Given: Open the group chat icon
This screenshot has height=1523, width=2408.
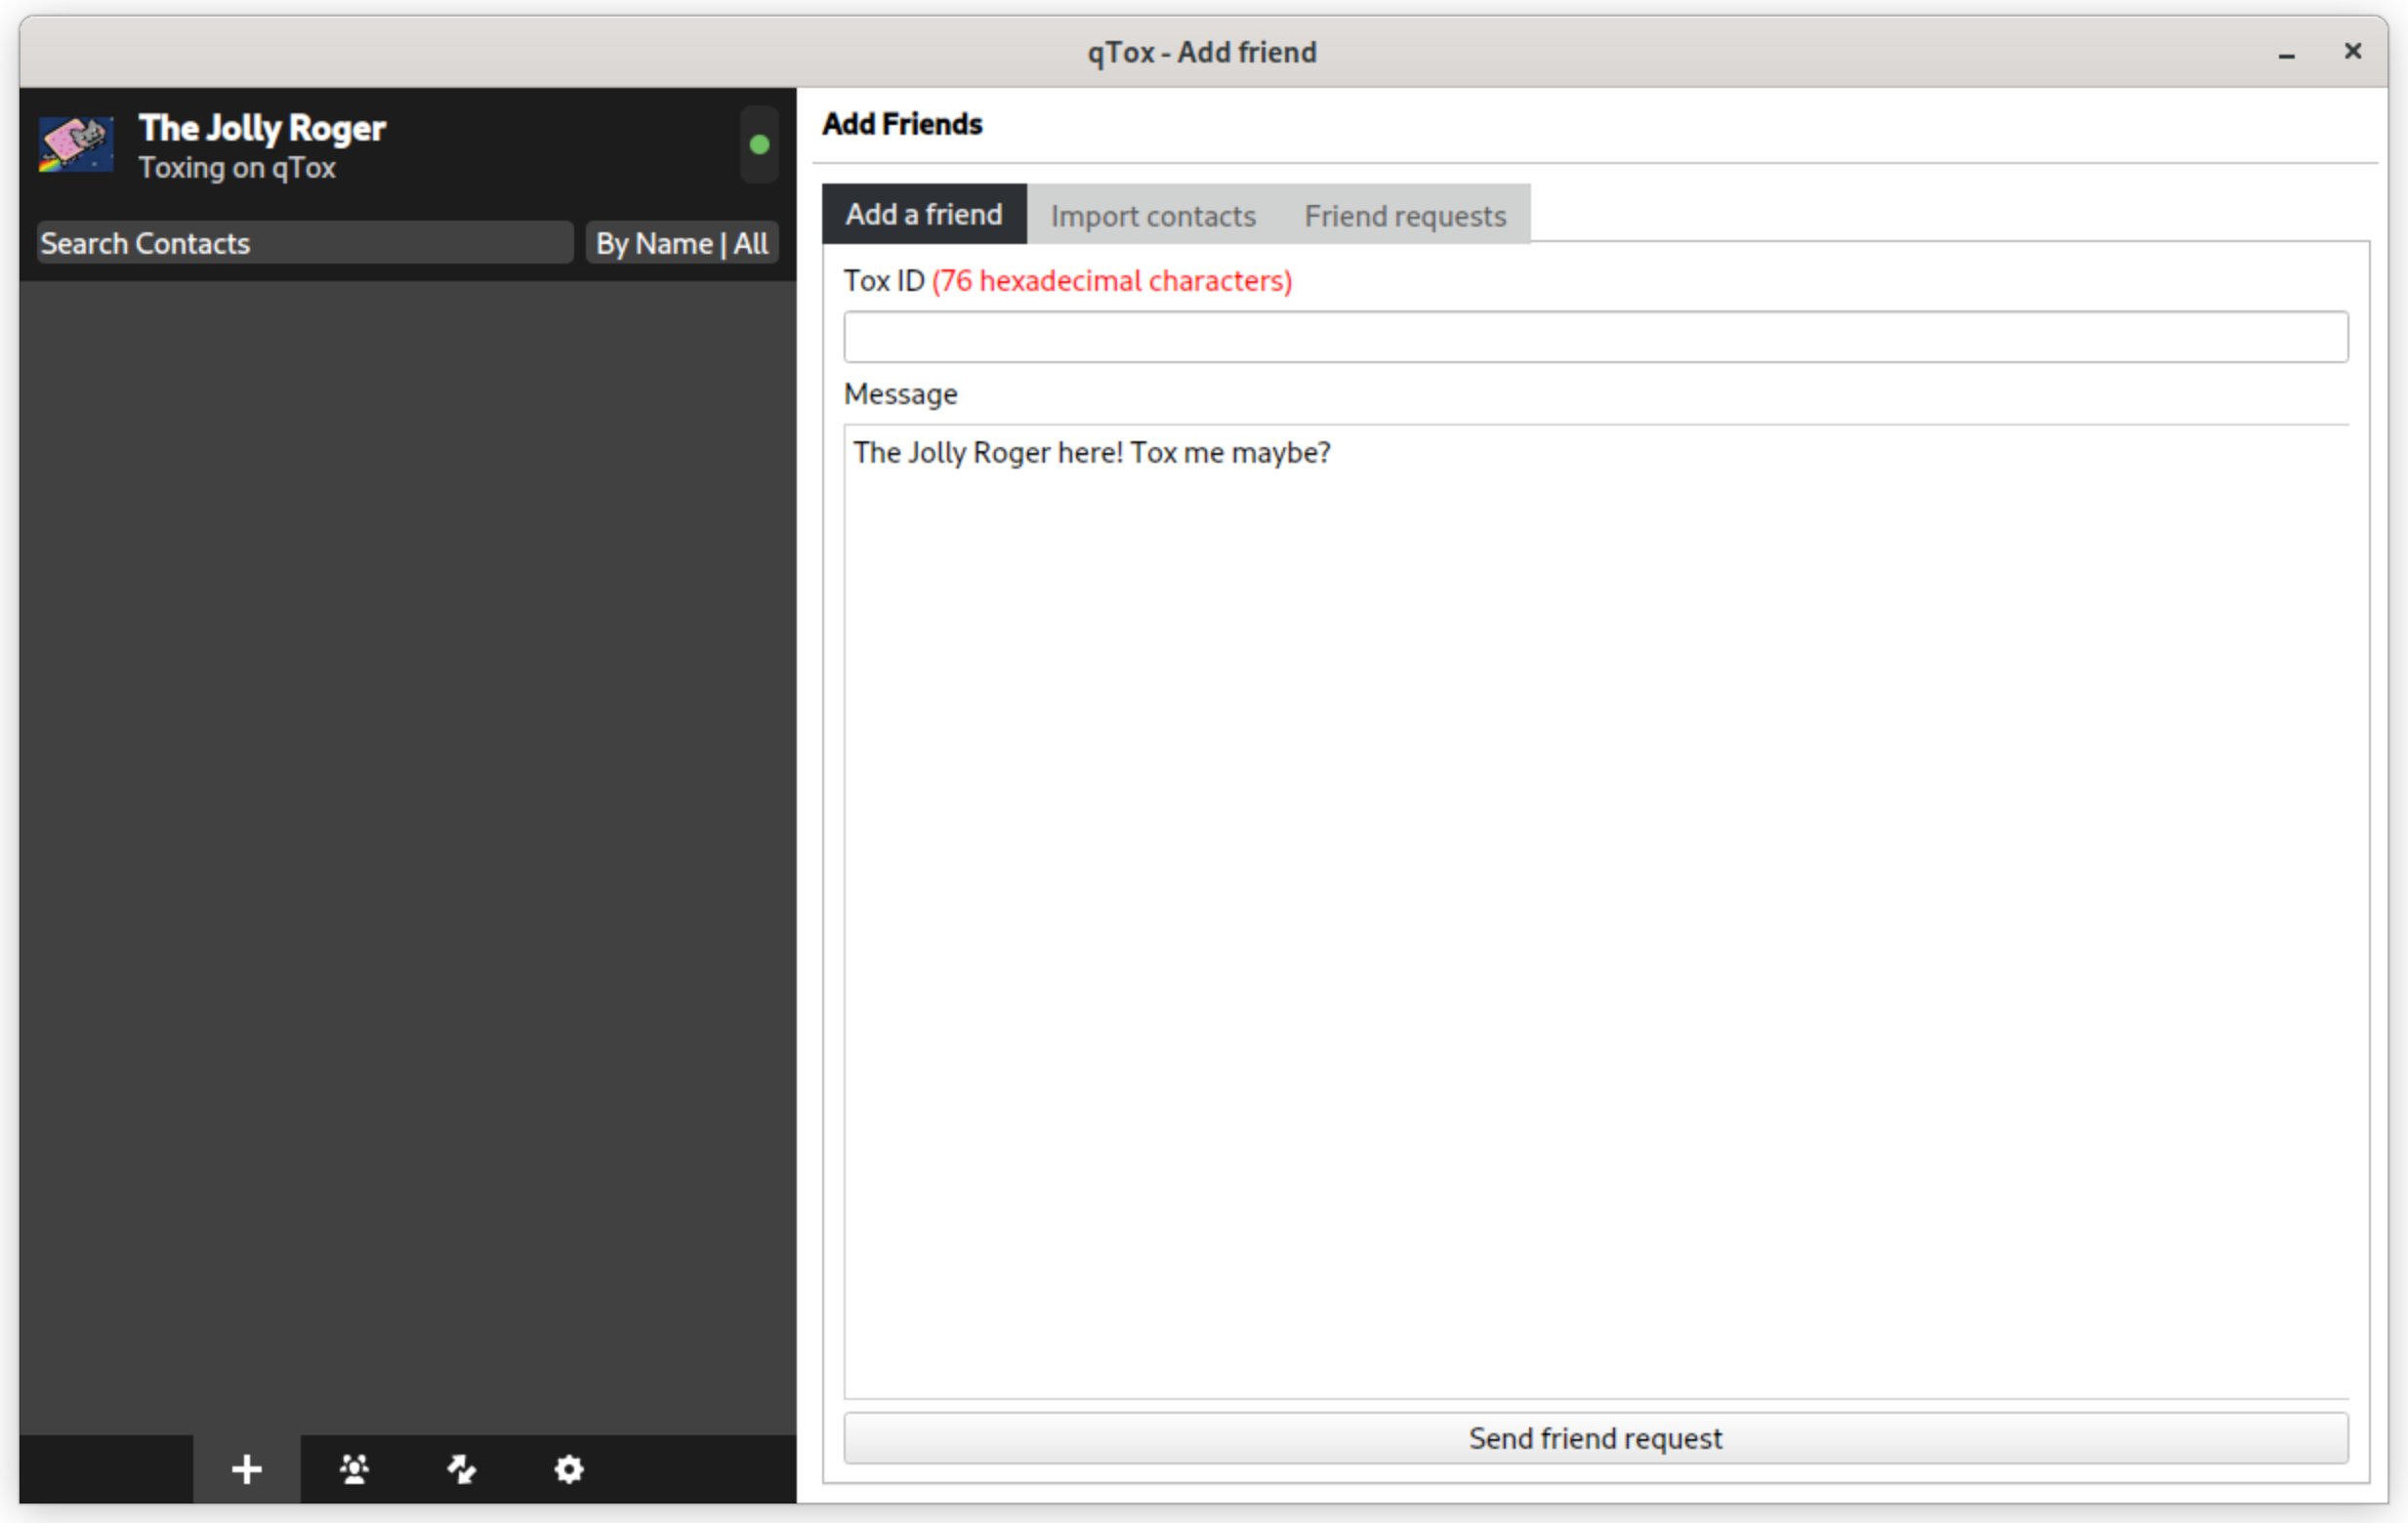Looking at the screenshot, I should point(354,1469).
